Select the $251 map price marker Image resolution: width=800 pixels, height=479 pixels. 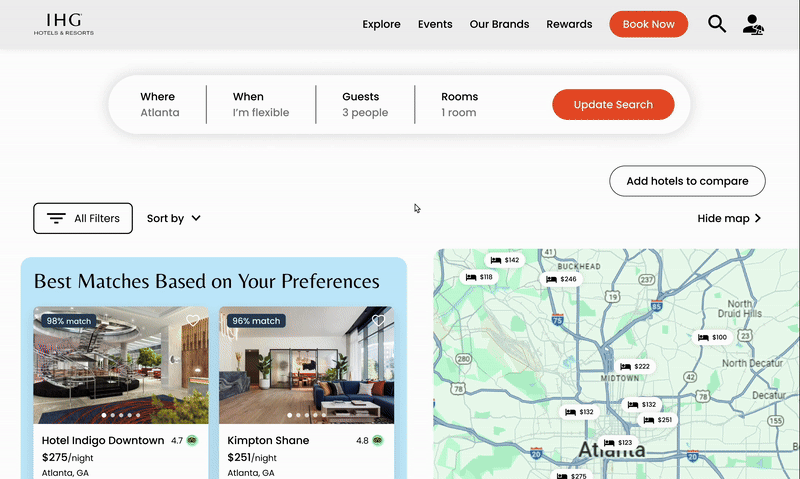point(658,420)
